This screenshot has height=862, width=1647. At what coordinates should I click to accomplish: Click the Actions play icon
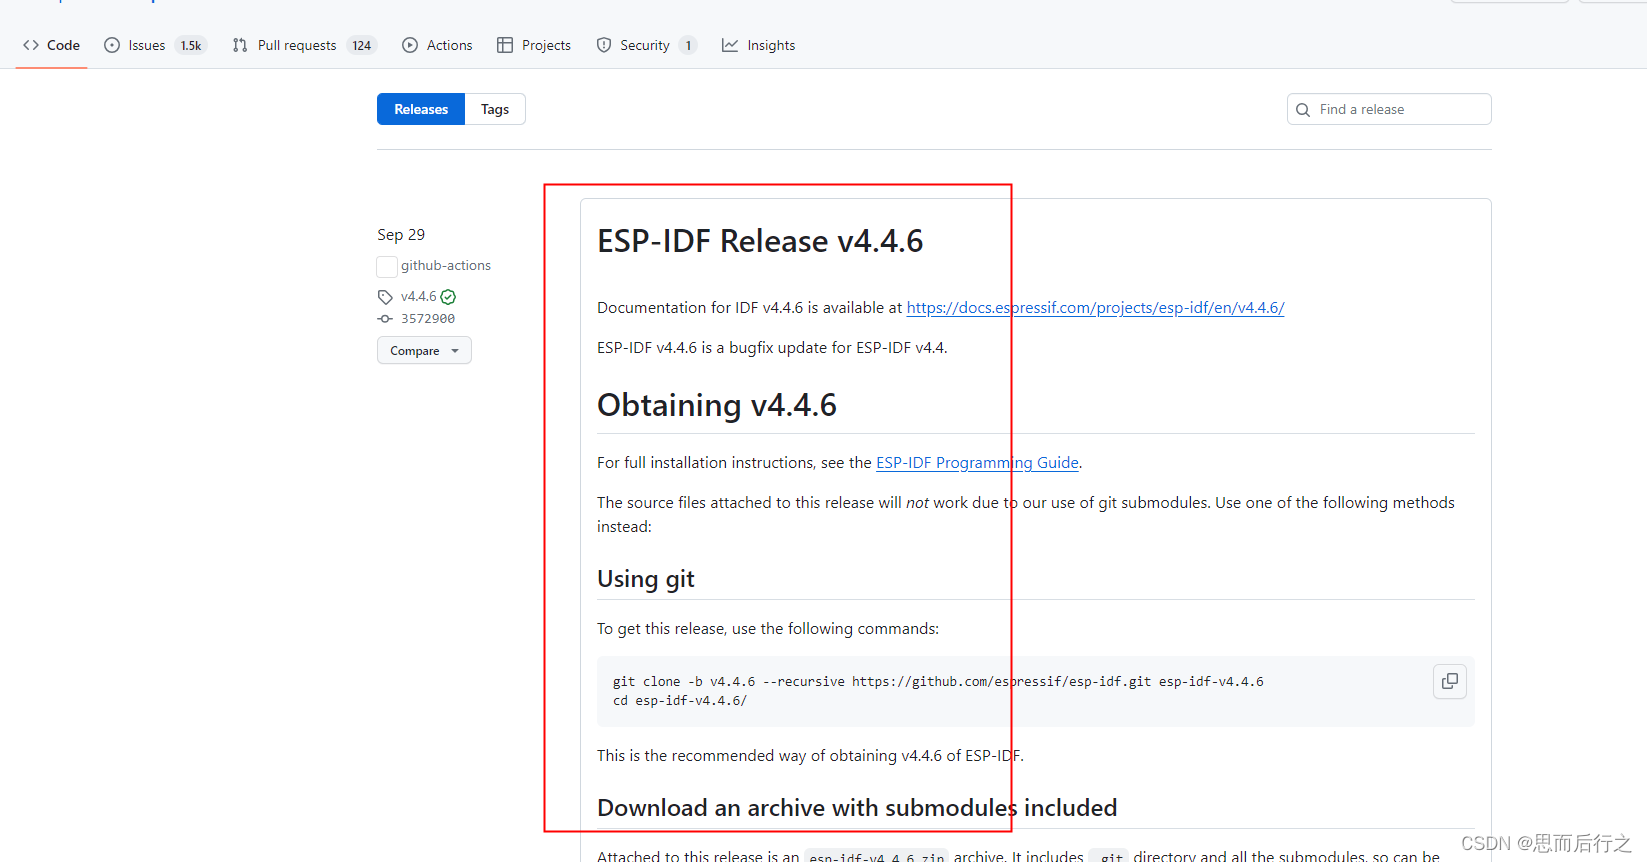(410, 45)
